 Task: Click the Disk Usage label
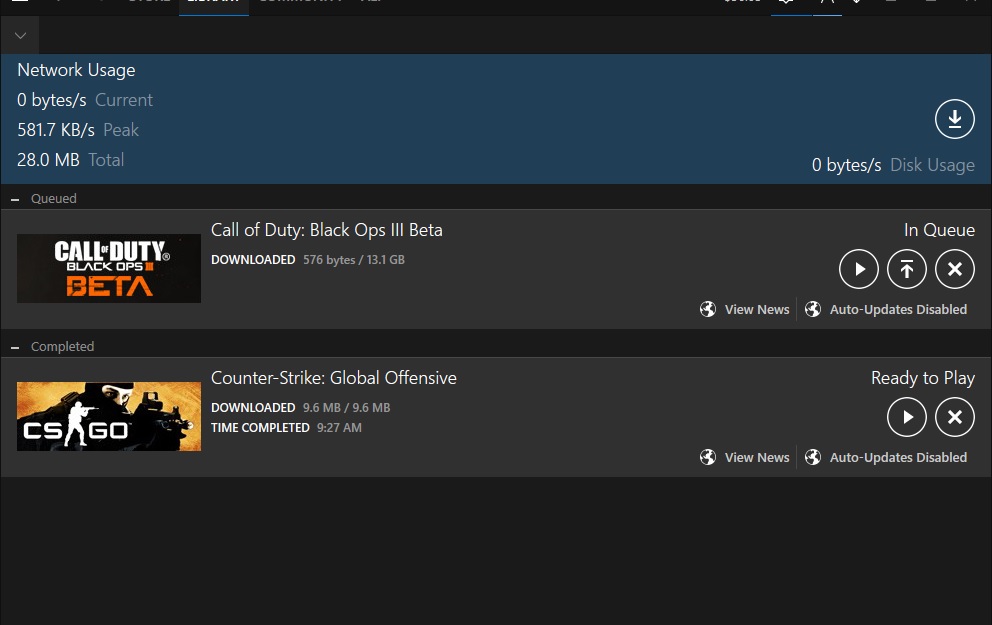pyautogui.click(x=932, y=165)
